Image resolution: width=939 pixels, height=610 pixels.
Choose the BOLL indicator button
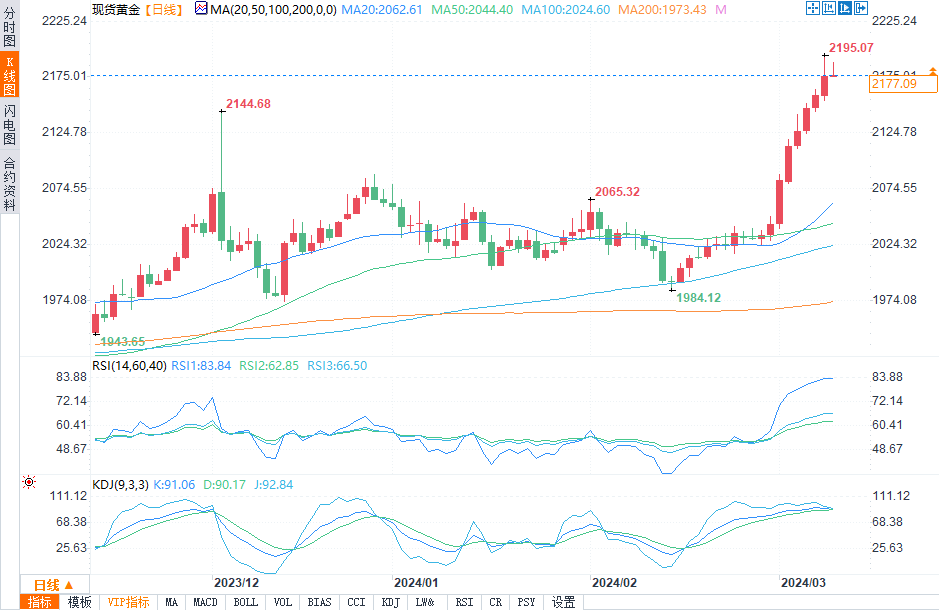click(x=246, y=602)
